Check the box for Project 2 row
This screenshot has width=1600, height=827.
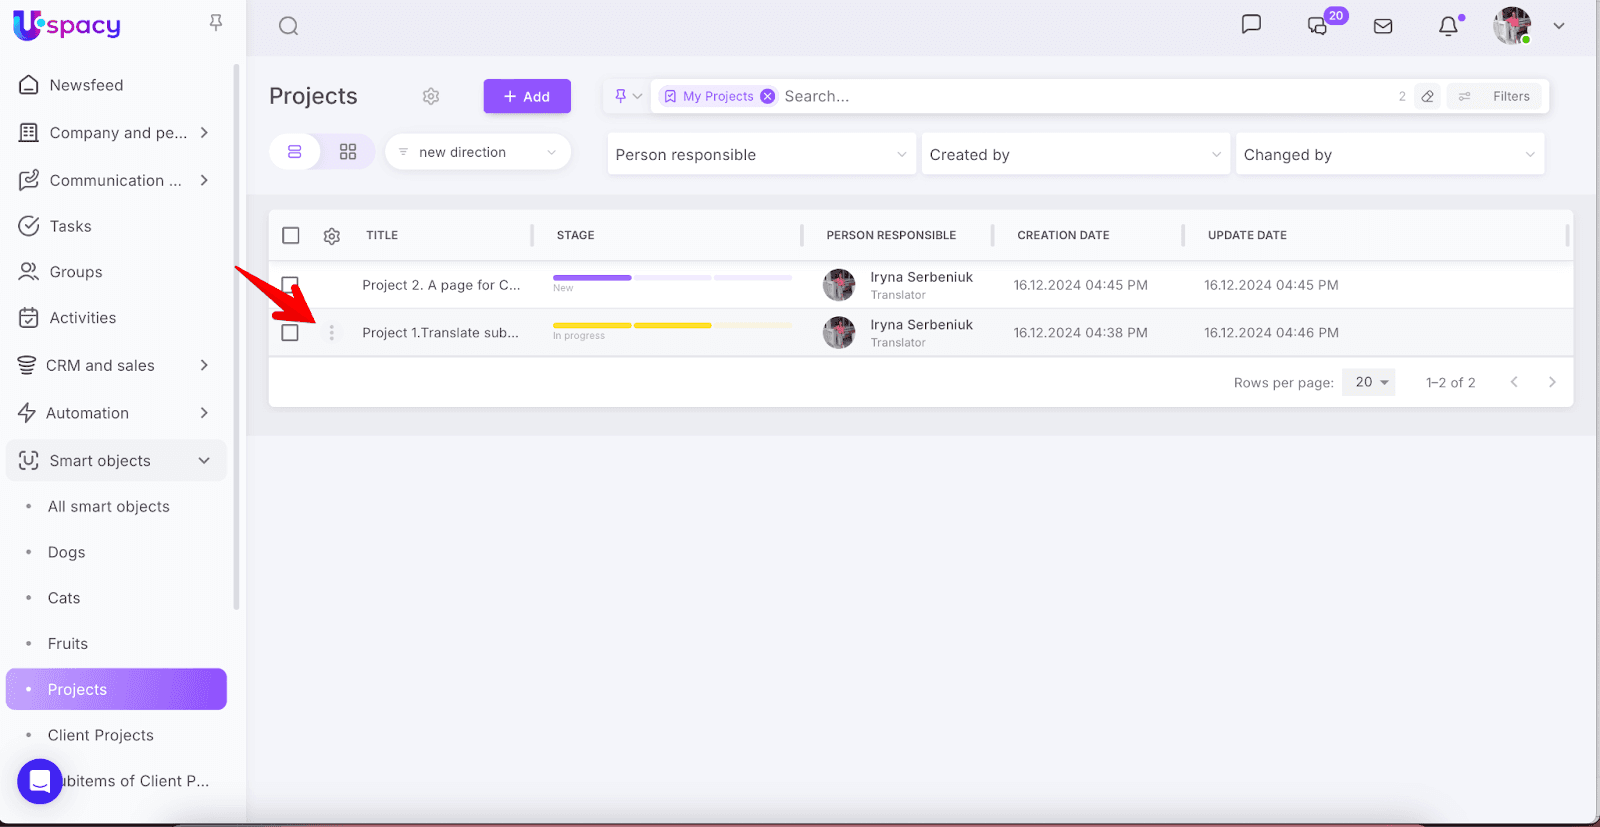(x=290, y=284)
